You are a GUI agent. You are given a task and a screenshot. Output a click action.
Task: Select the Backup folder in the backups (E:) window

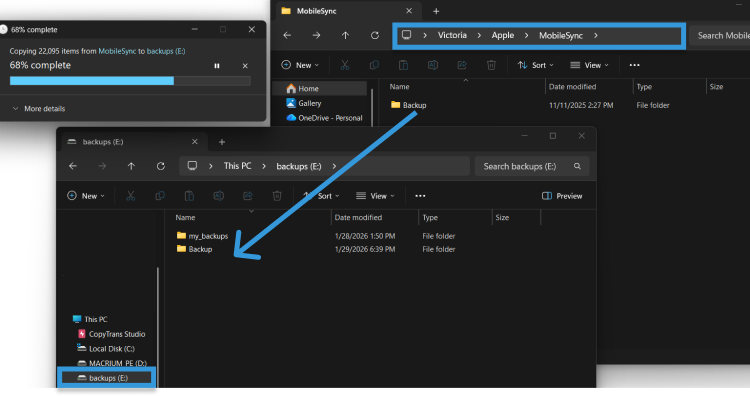pos(195,249)
